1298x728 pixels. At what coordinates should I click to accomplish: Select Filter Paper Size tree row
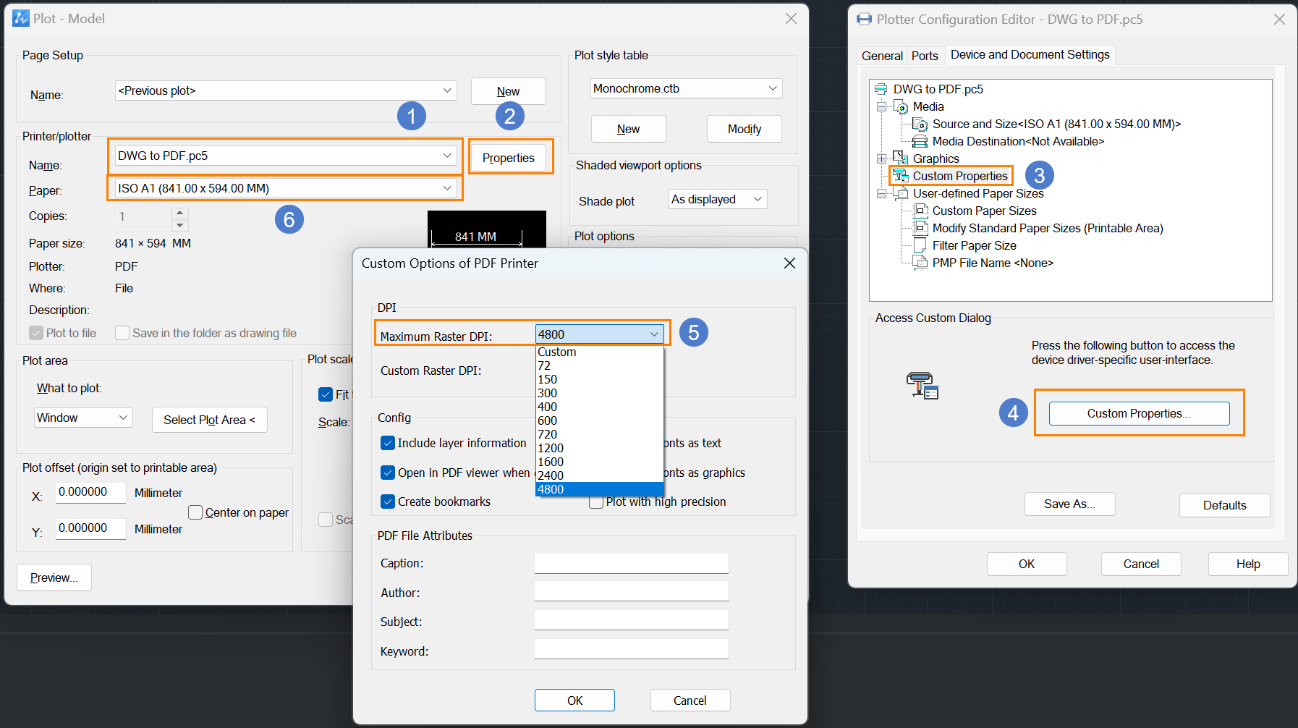974,246
